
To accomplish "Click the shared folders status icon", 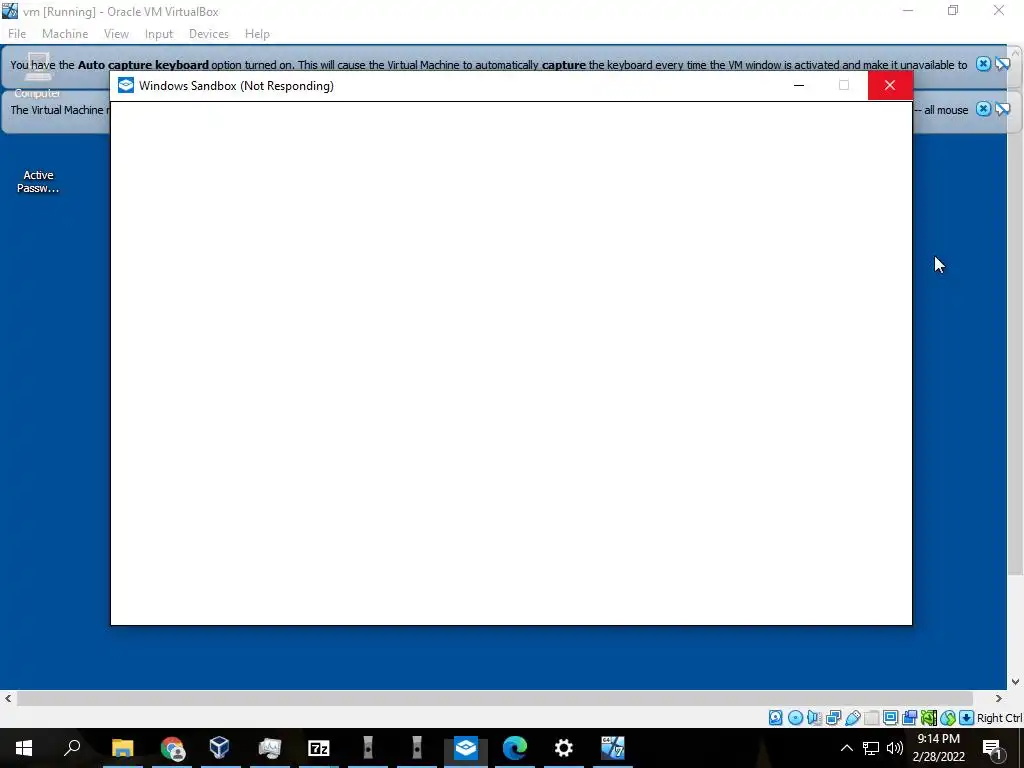I will click(871, 718).
